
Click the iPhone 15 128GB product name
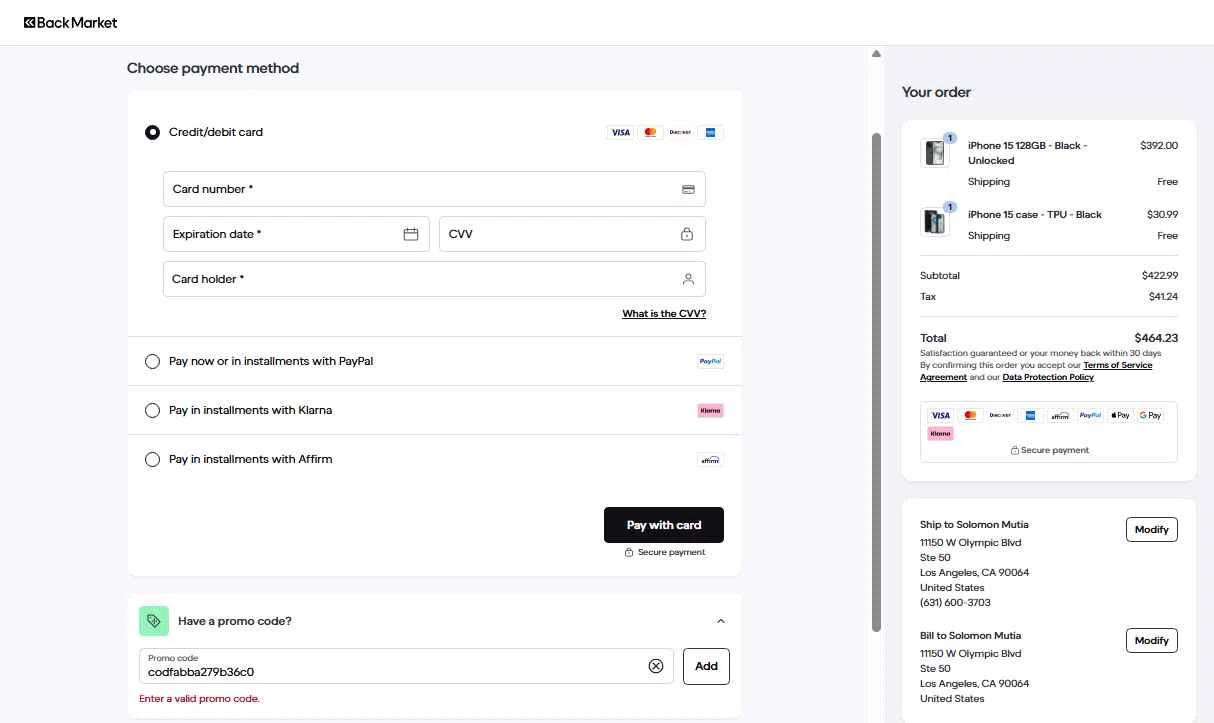pos(1027,153)
